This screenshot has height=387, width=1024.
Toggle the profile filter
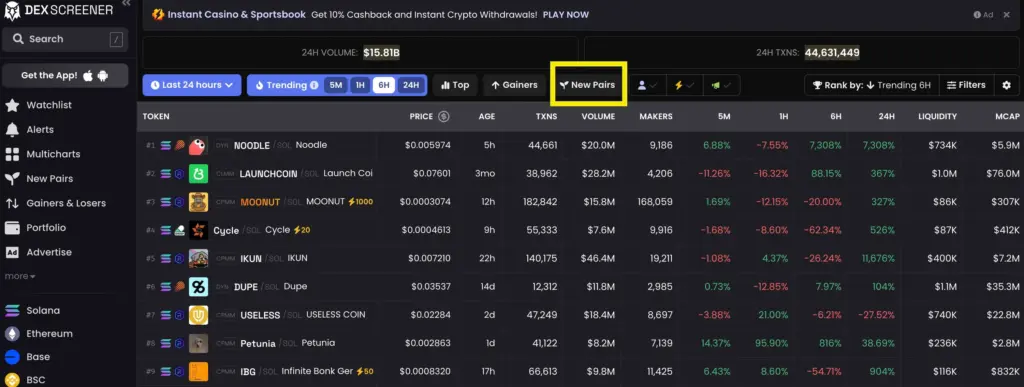[647, 85]
